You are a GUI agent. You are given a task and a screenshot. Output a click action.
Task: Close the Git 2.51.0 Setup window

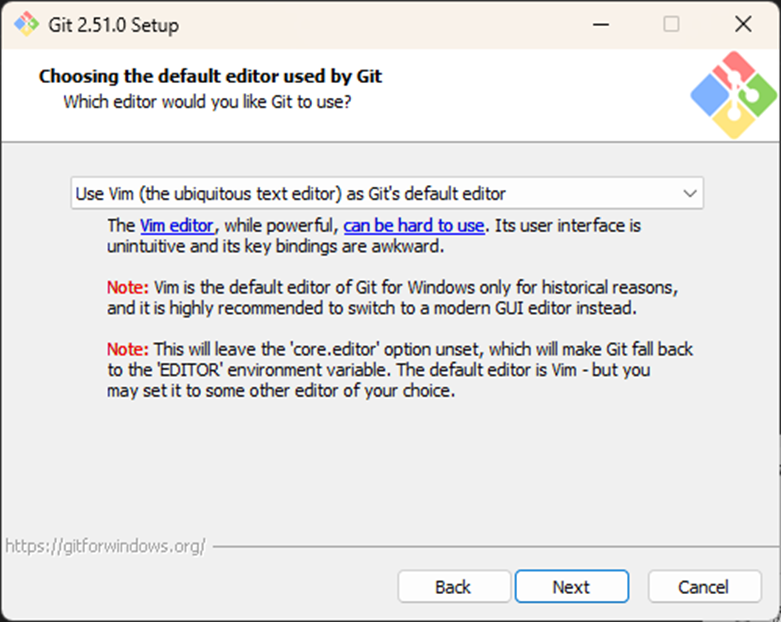742,24
